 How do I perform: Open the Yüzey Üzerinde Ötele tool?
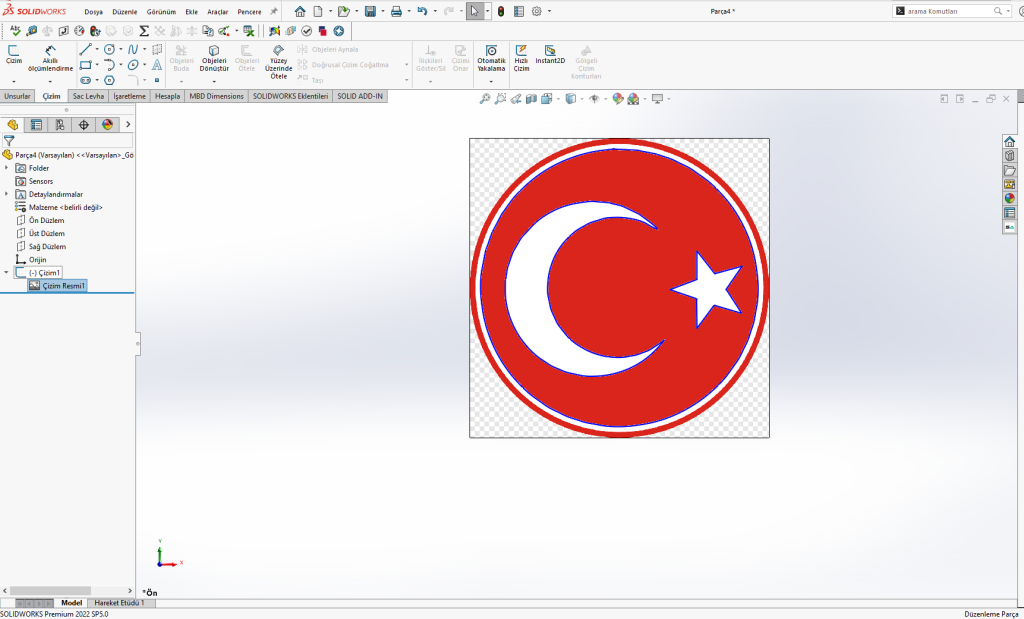click(279, 61)
